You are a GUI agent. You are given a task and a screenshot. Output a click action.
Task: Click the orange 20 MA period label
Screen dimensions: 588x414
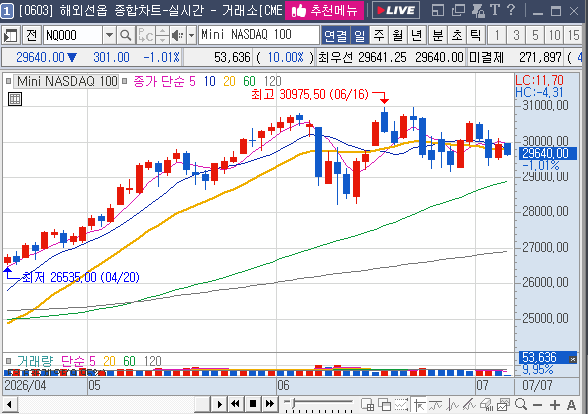click(x=229, y=81)
